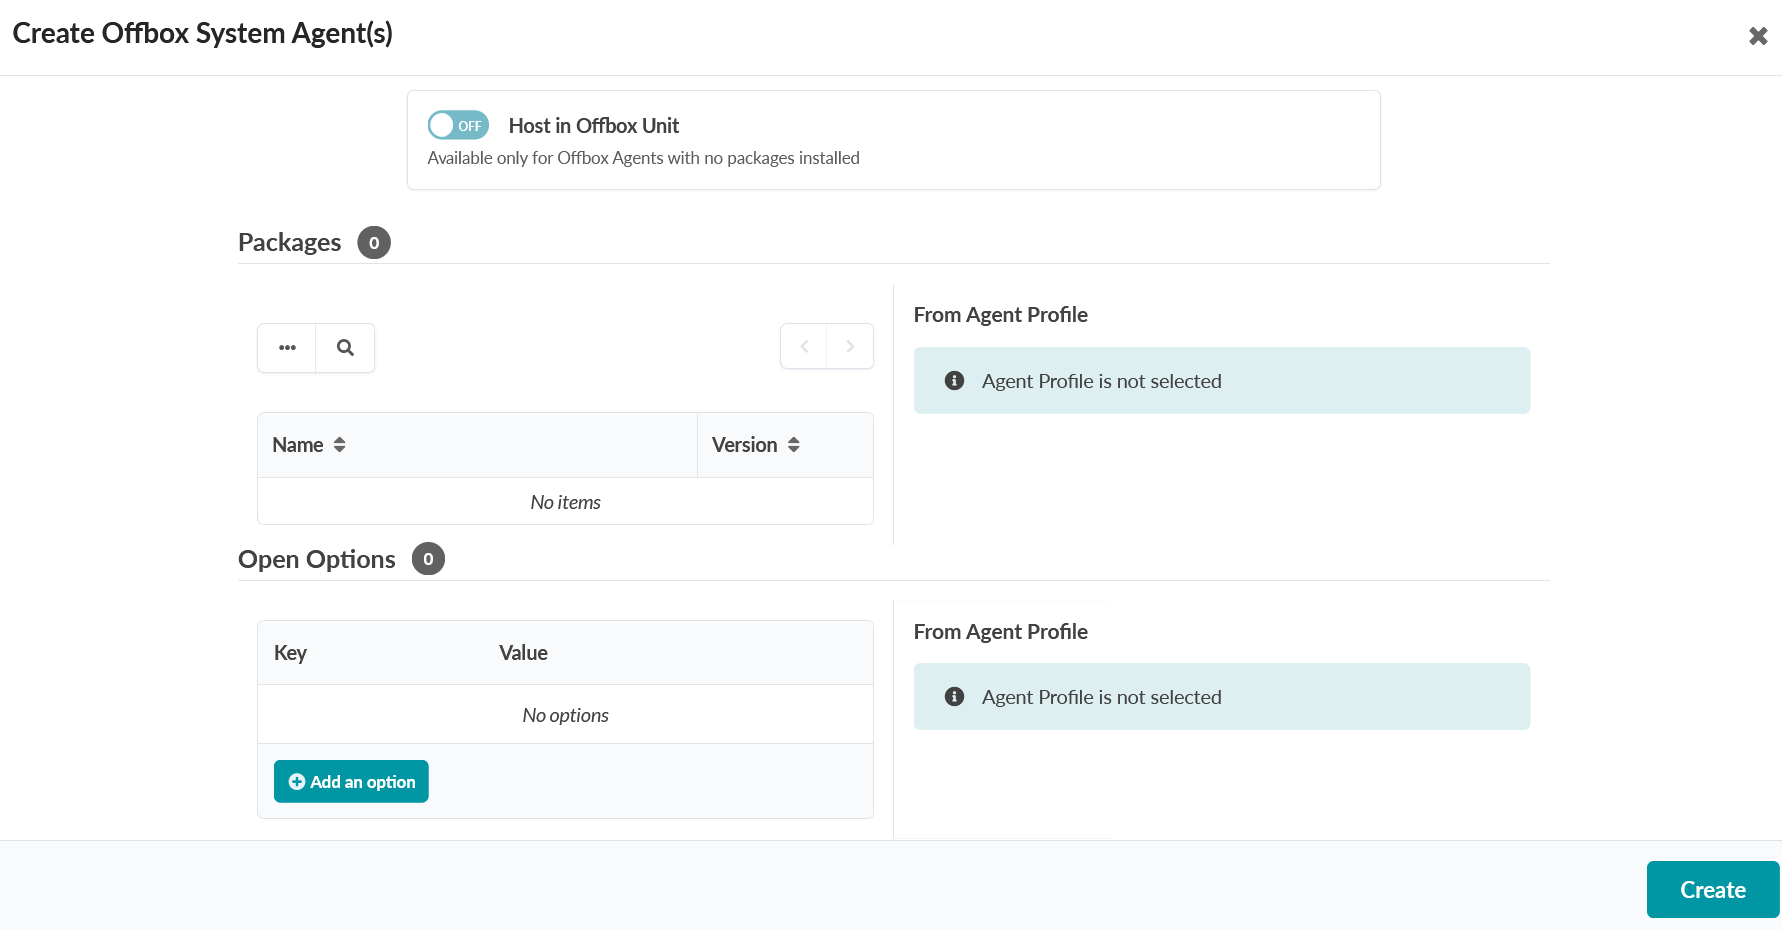Viewport: 1782px width, 929px height.
Task: Click the Value column header
Action: [x=523, y=653]
